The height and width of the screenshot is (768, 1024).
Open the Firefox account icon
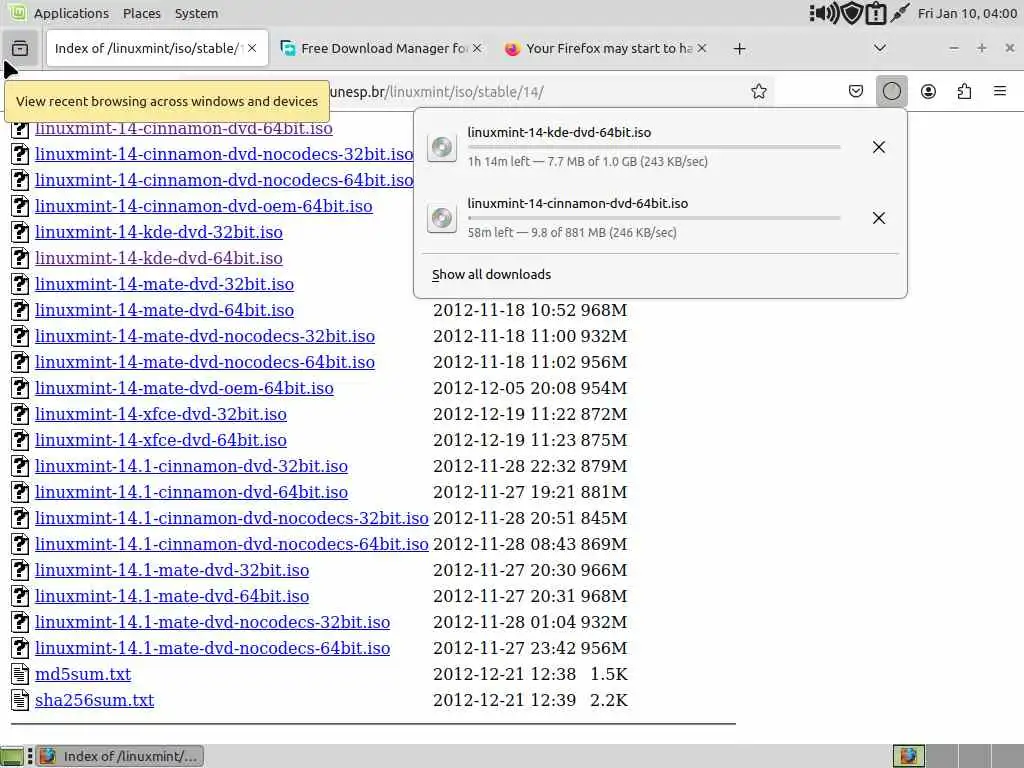(928, 91)
